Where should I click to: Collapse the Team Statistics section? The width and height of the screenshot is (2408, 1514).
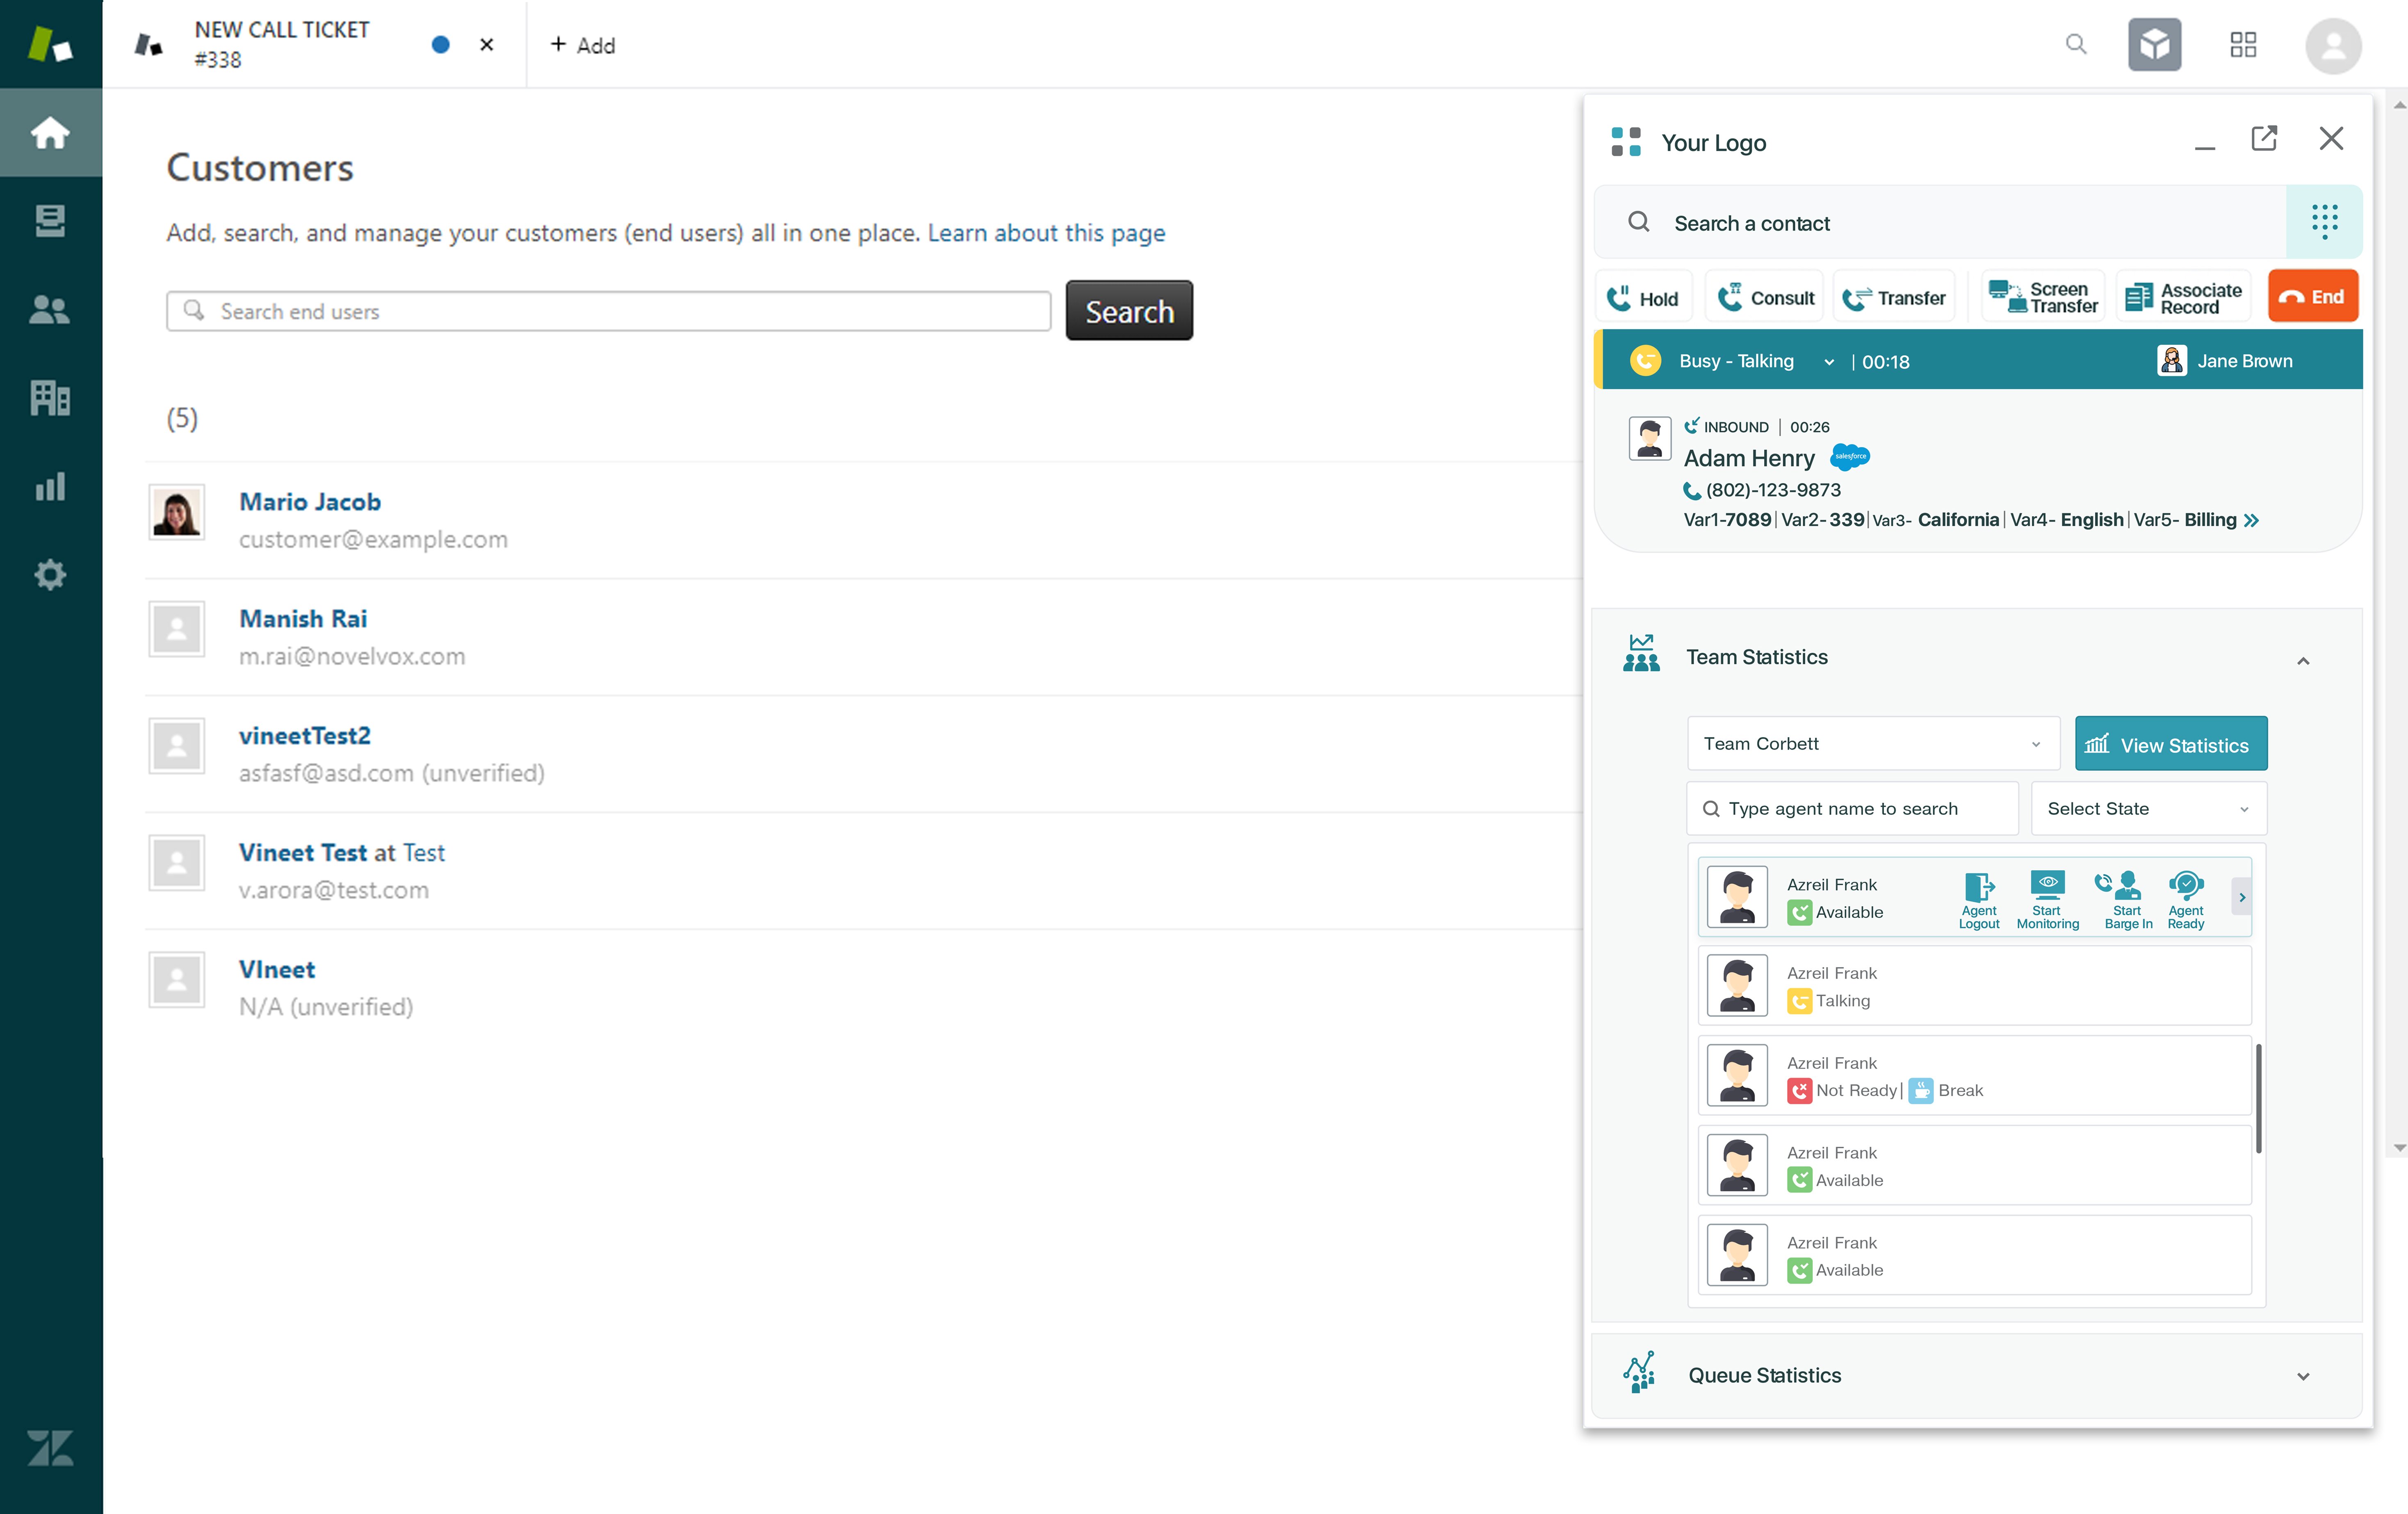(2302, 661)
